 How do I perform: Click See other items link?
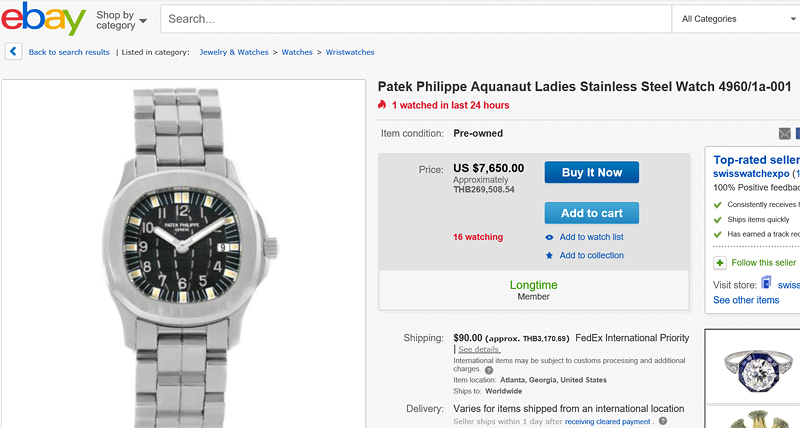click(x=746, y=300)
